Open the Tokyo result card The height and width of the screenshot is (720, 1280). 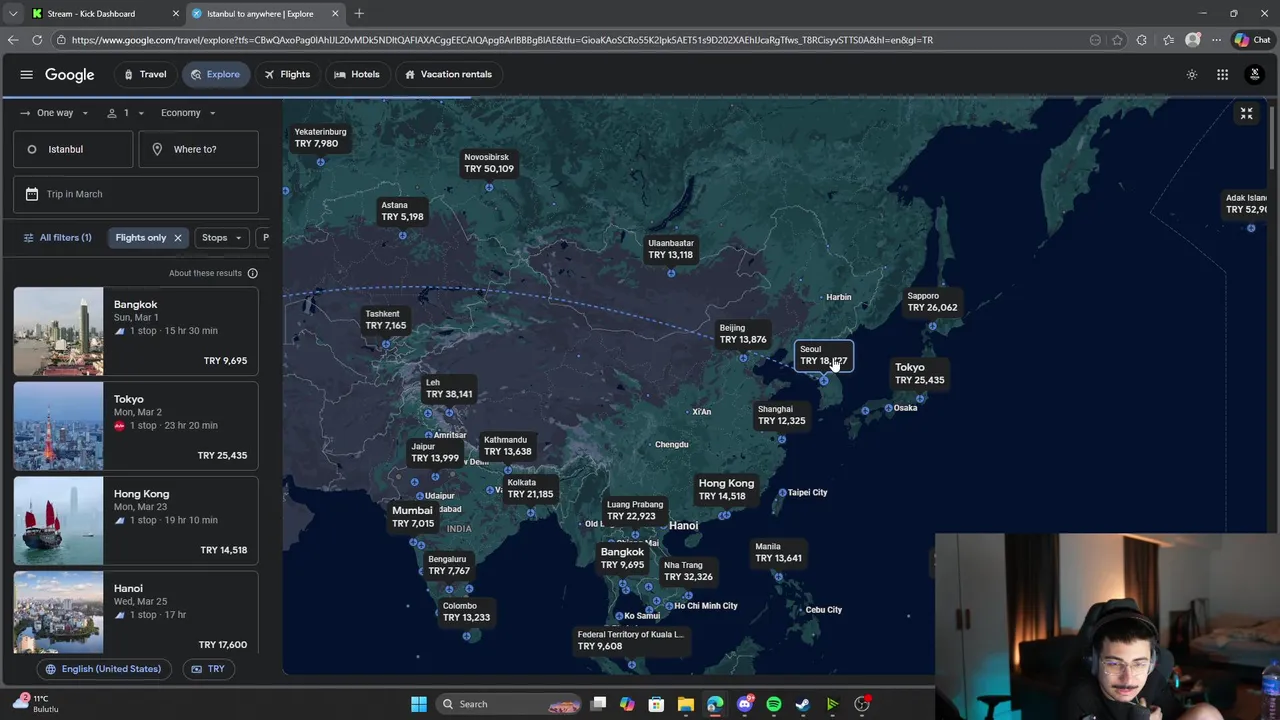[x=136, y=426]
